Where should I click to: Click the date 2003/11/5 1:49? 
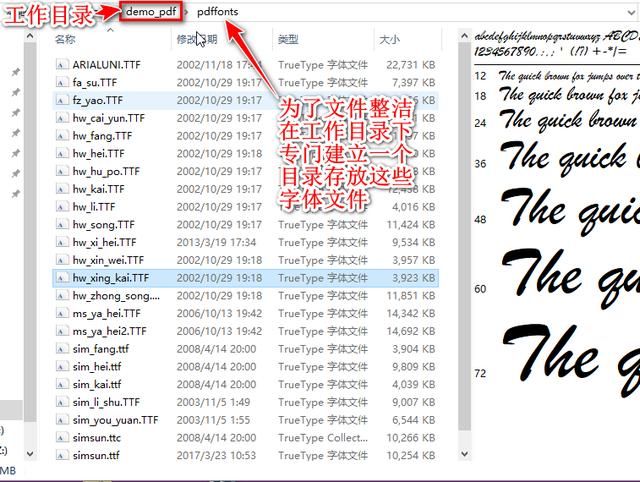pos(213,402)
